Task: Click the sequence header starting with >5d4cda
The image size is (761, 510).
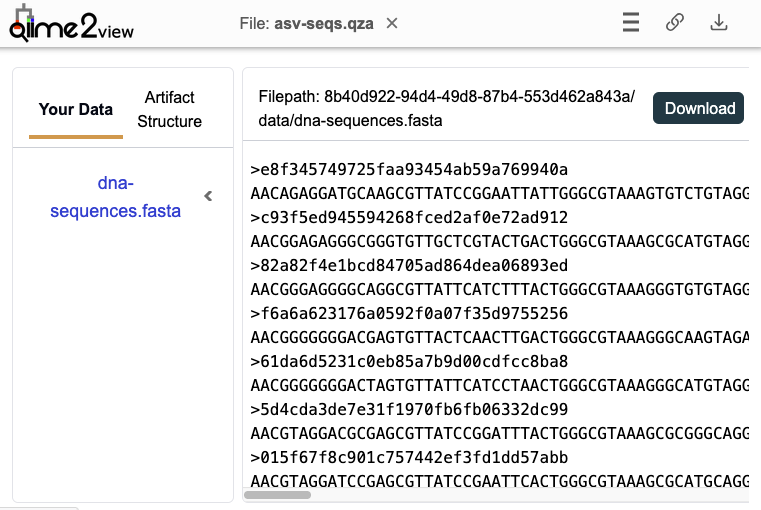Action: pos(409,409)
